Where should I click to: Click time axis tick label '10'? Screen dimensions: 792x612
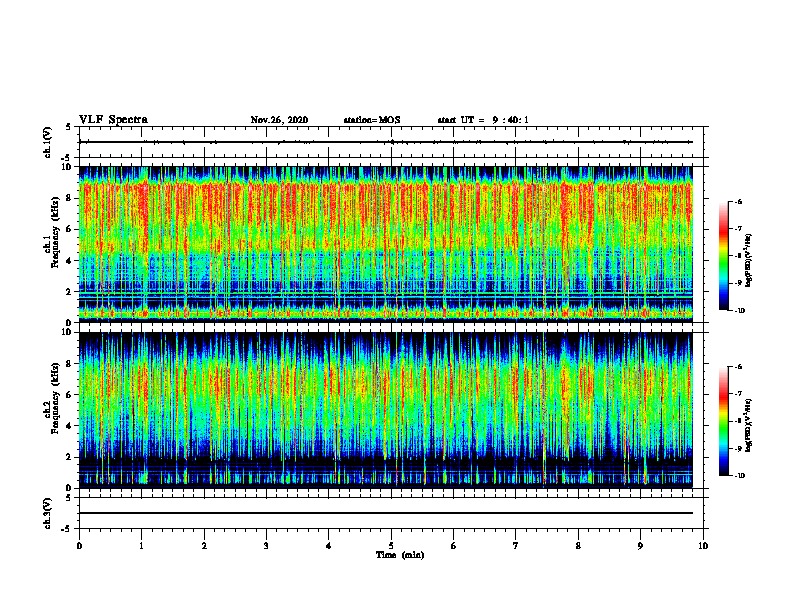(x=703, y=545)
